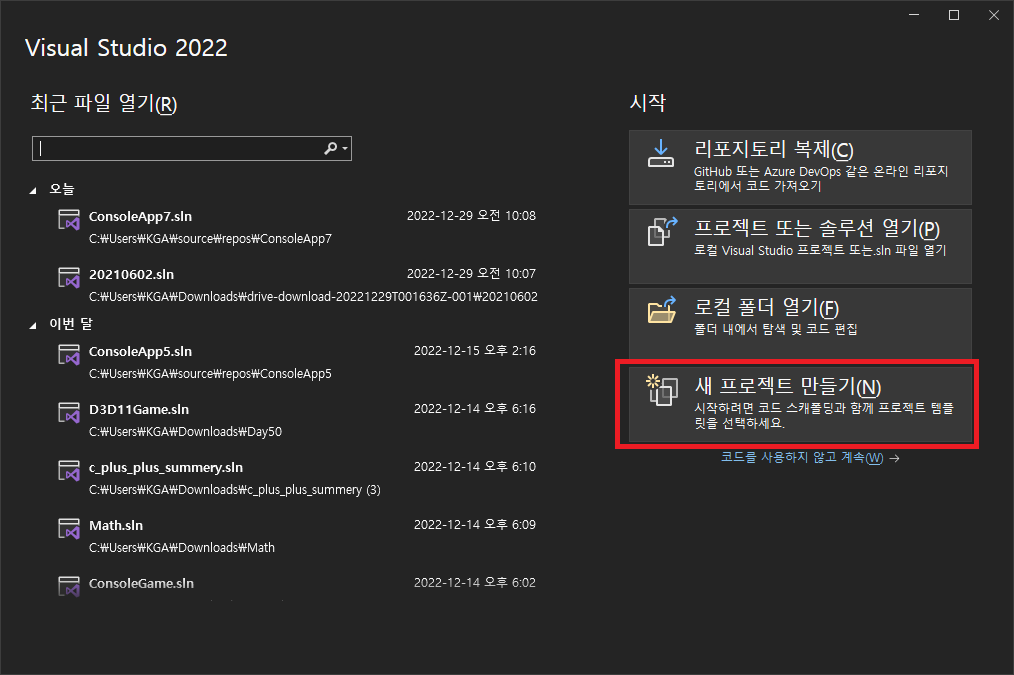Click the ConsoleApp7.sln solution file icon
The height and width of the screenshot is (675, 1014).
pyautogui.click(x=69, y=219)
